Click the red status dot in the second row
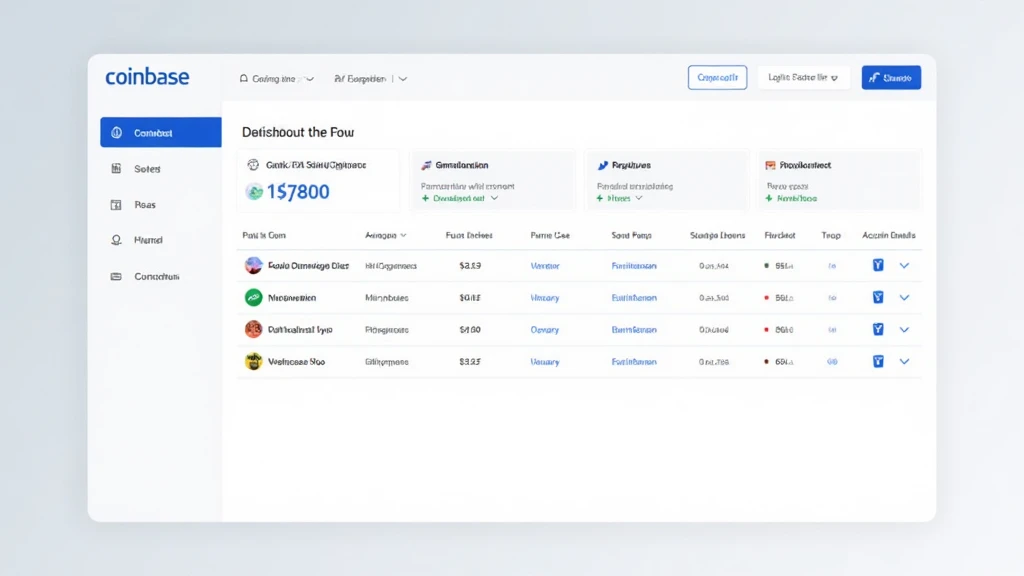 (x=766, y=297)
